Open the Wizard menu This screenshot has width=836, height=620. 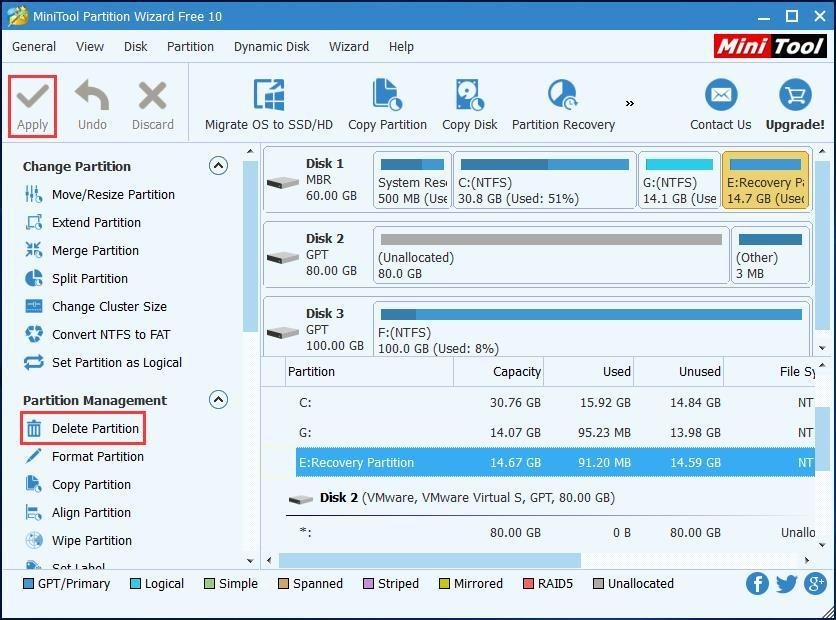(x=349, y=47)
